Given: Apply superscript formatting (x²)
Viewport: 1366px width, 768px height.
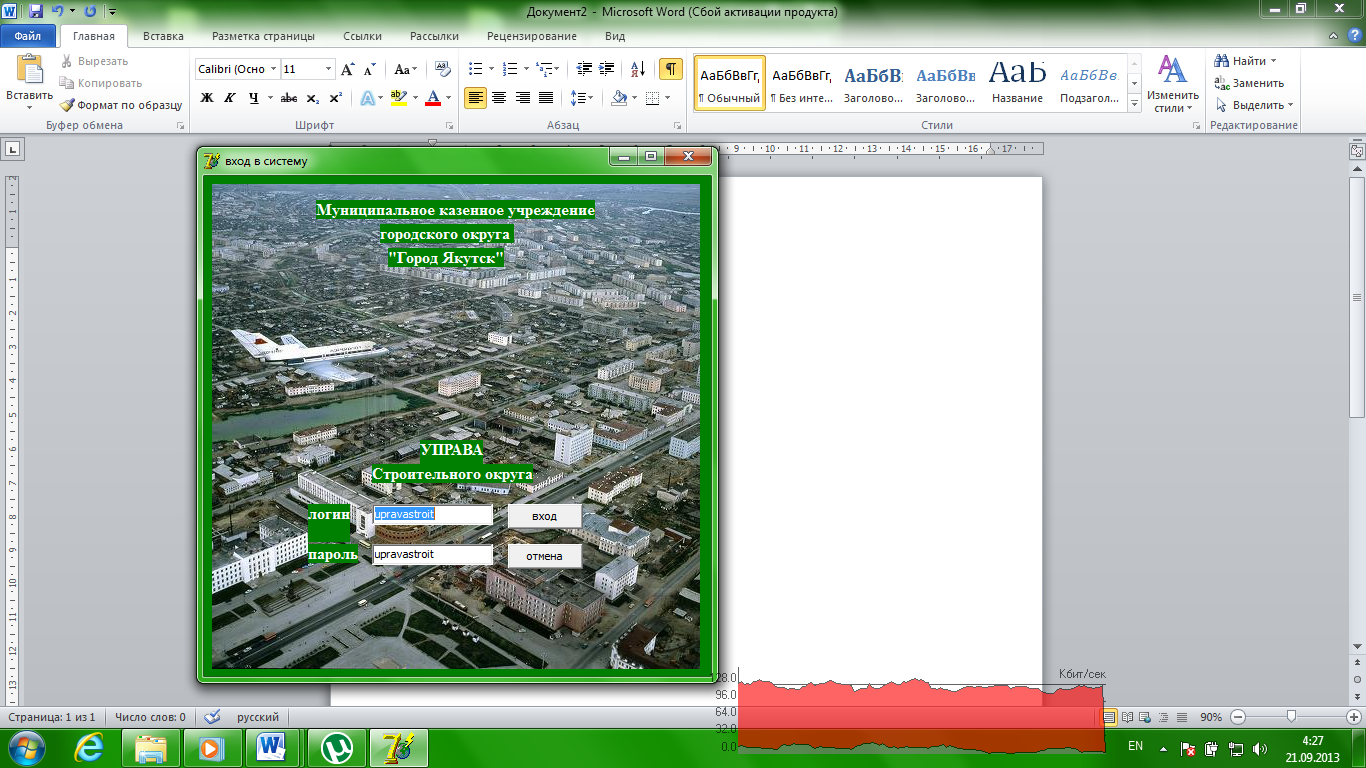Looking at the screenshot, I should 336,98.
